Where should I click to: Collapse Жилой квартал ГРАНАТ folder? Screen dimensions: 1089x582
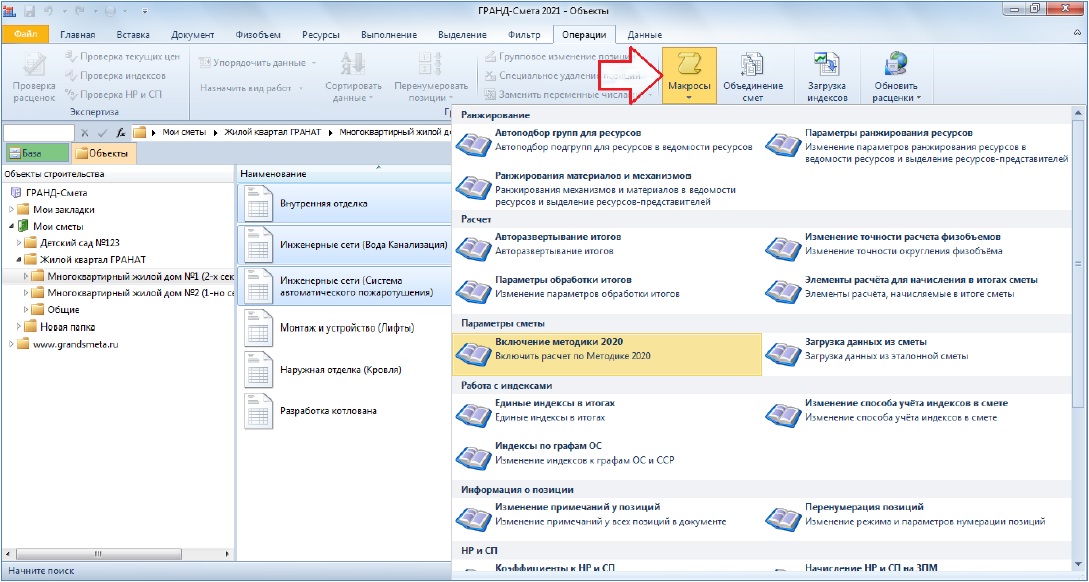(x=19, y=260)
